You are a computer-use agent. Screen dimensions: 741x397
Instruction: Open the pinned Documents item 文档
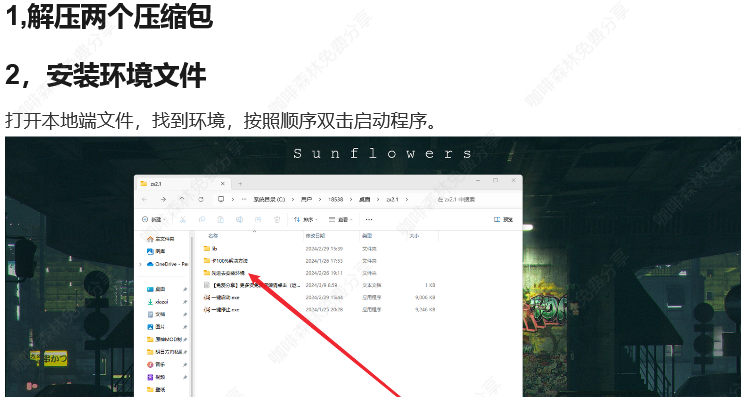pyautogui.click(x=156, y=314)
